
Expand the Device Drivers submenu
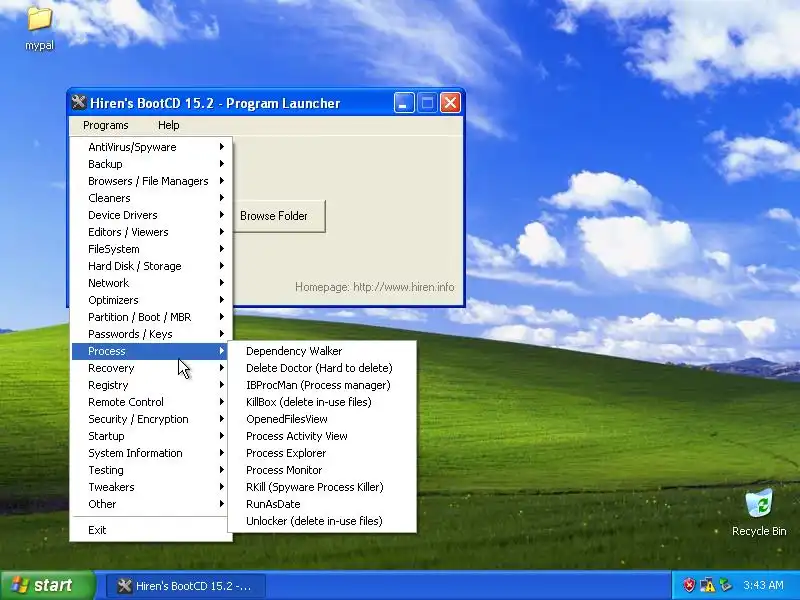tap(152, 215)
